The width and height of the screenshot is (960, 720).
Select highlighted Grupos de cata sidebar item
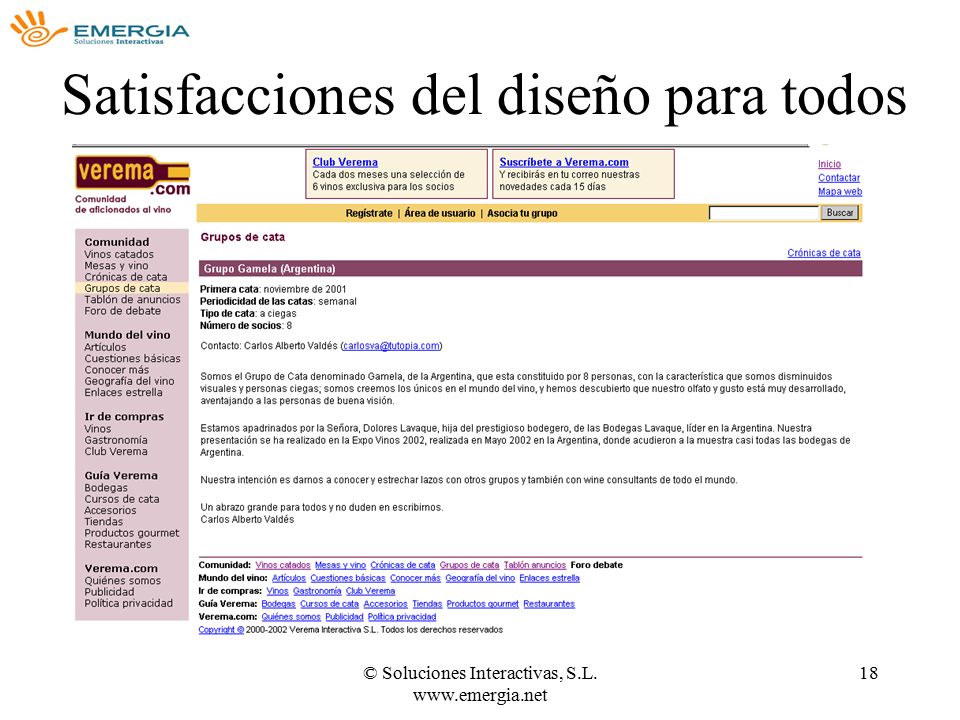coord(132,288)
